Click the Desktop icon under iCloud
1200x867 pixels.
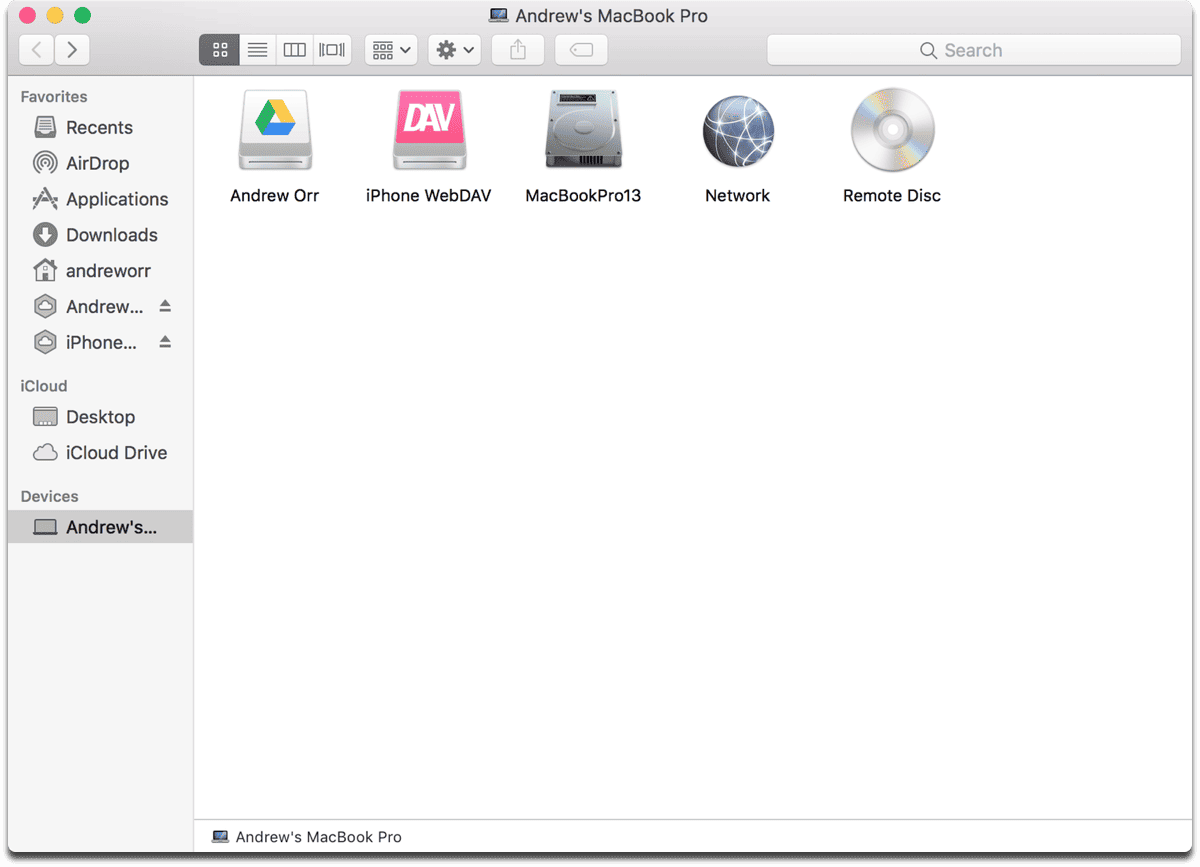pyautogui.click(x=45, y=417)
